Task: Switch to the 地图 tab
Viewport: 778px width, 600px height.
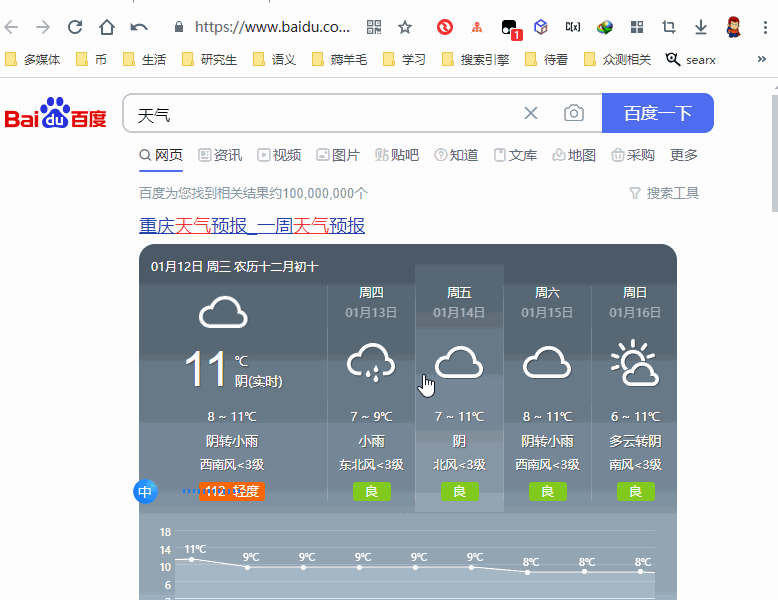Action: [574, 155]
